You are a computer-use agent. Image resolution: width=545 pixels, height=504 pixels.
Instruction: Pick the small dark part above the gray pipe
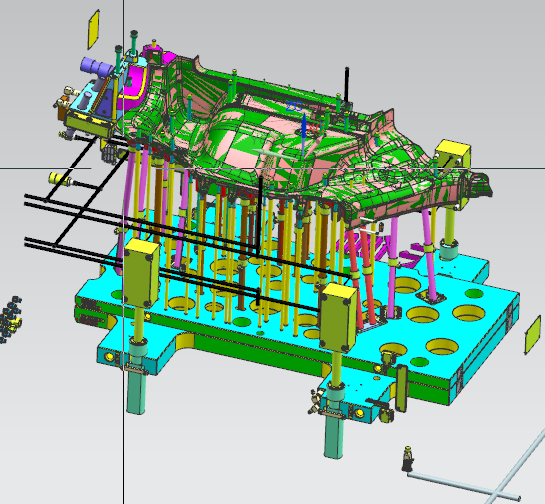[408, 459]
